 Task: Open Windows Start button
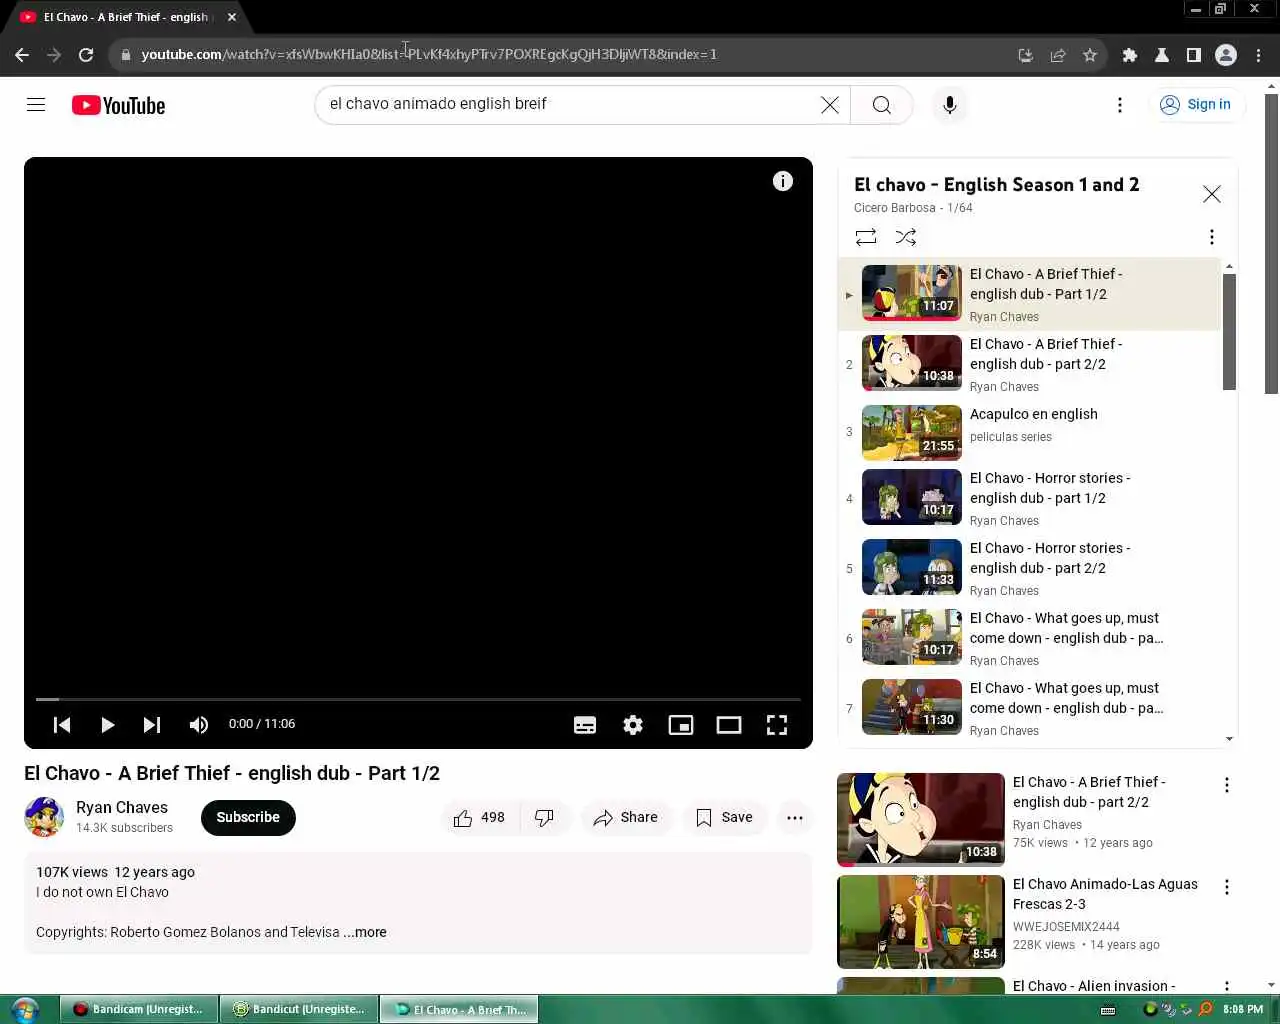pos(23,1009)
